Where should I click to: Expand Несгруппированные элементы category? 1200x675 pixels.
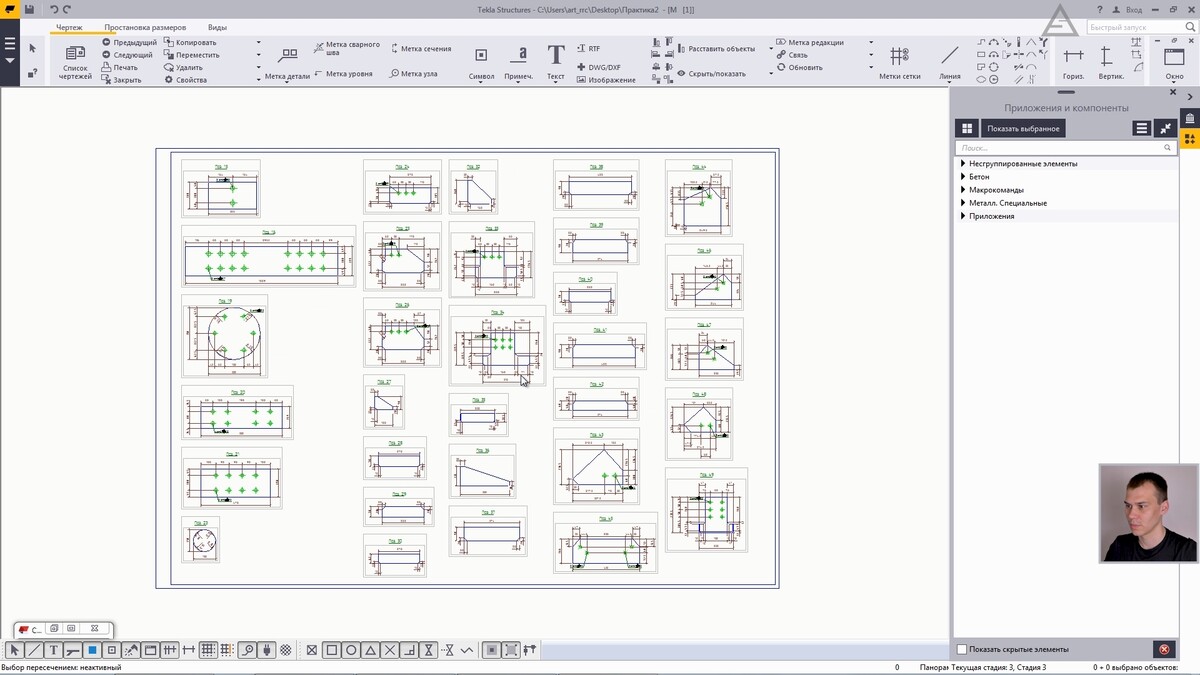pyautogui.click(x=963, y=164)
